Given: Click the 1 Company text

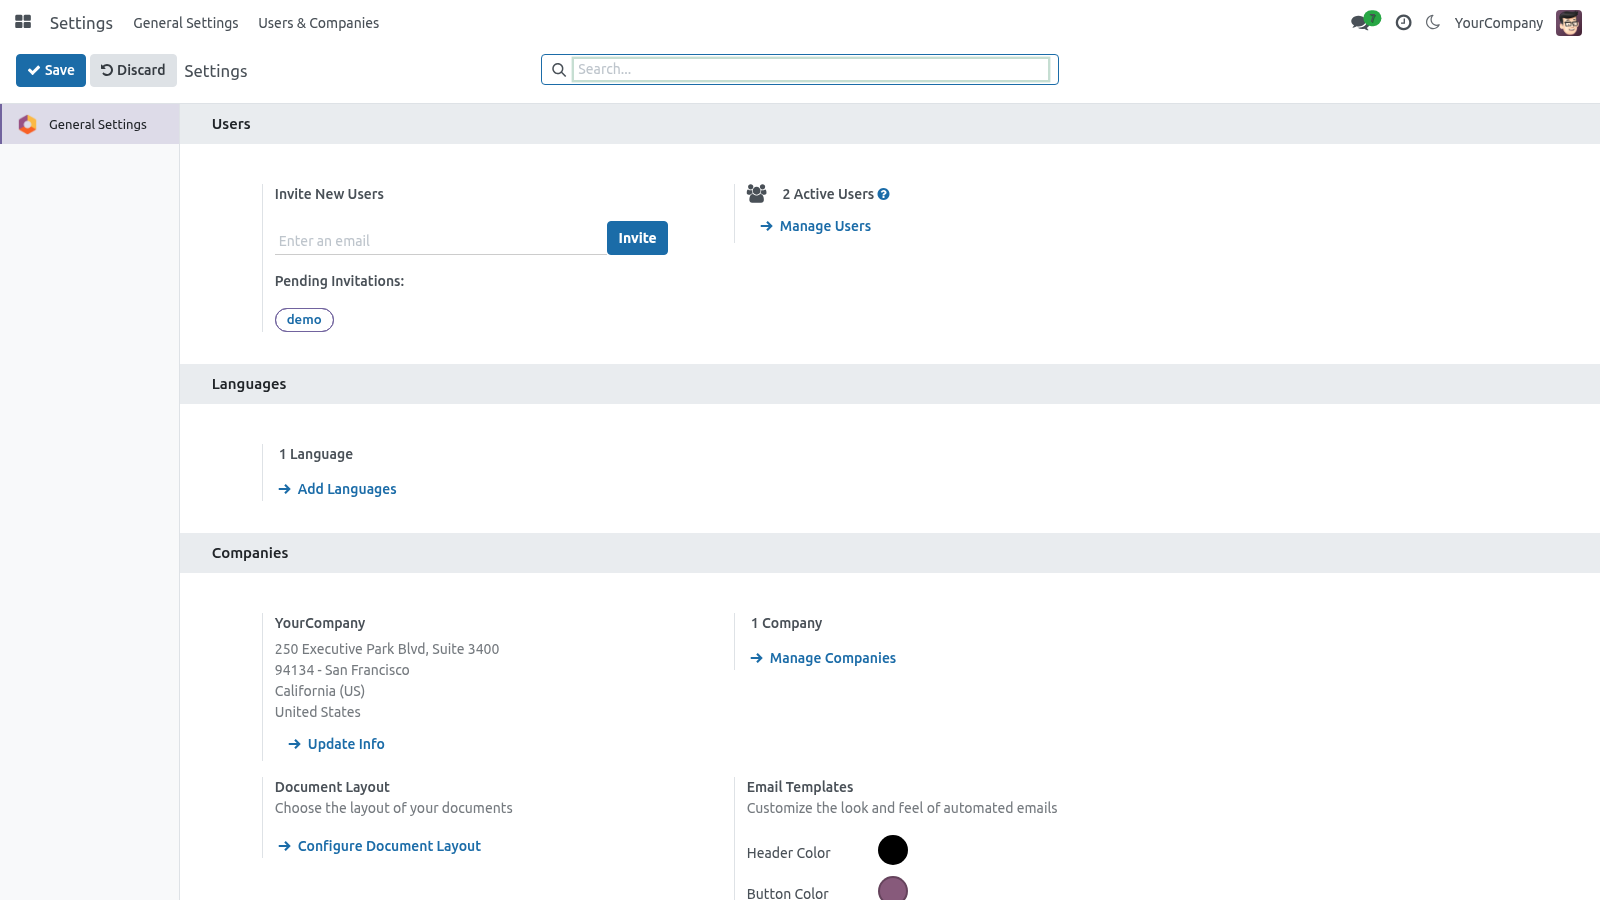Looking at the screenshot, I should [786, 623].
